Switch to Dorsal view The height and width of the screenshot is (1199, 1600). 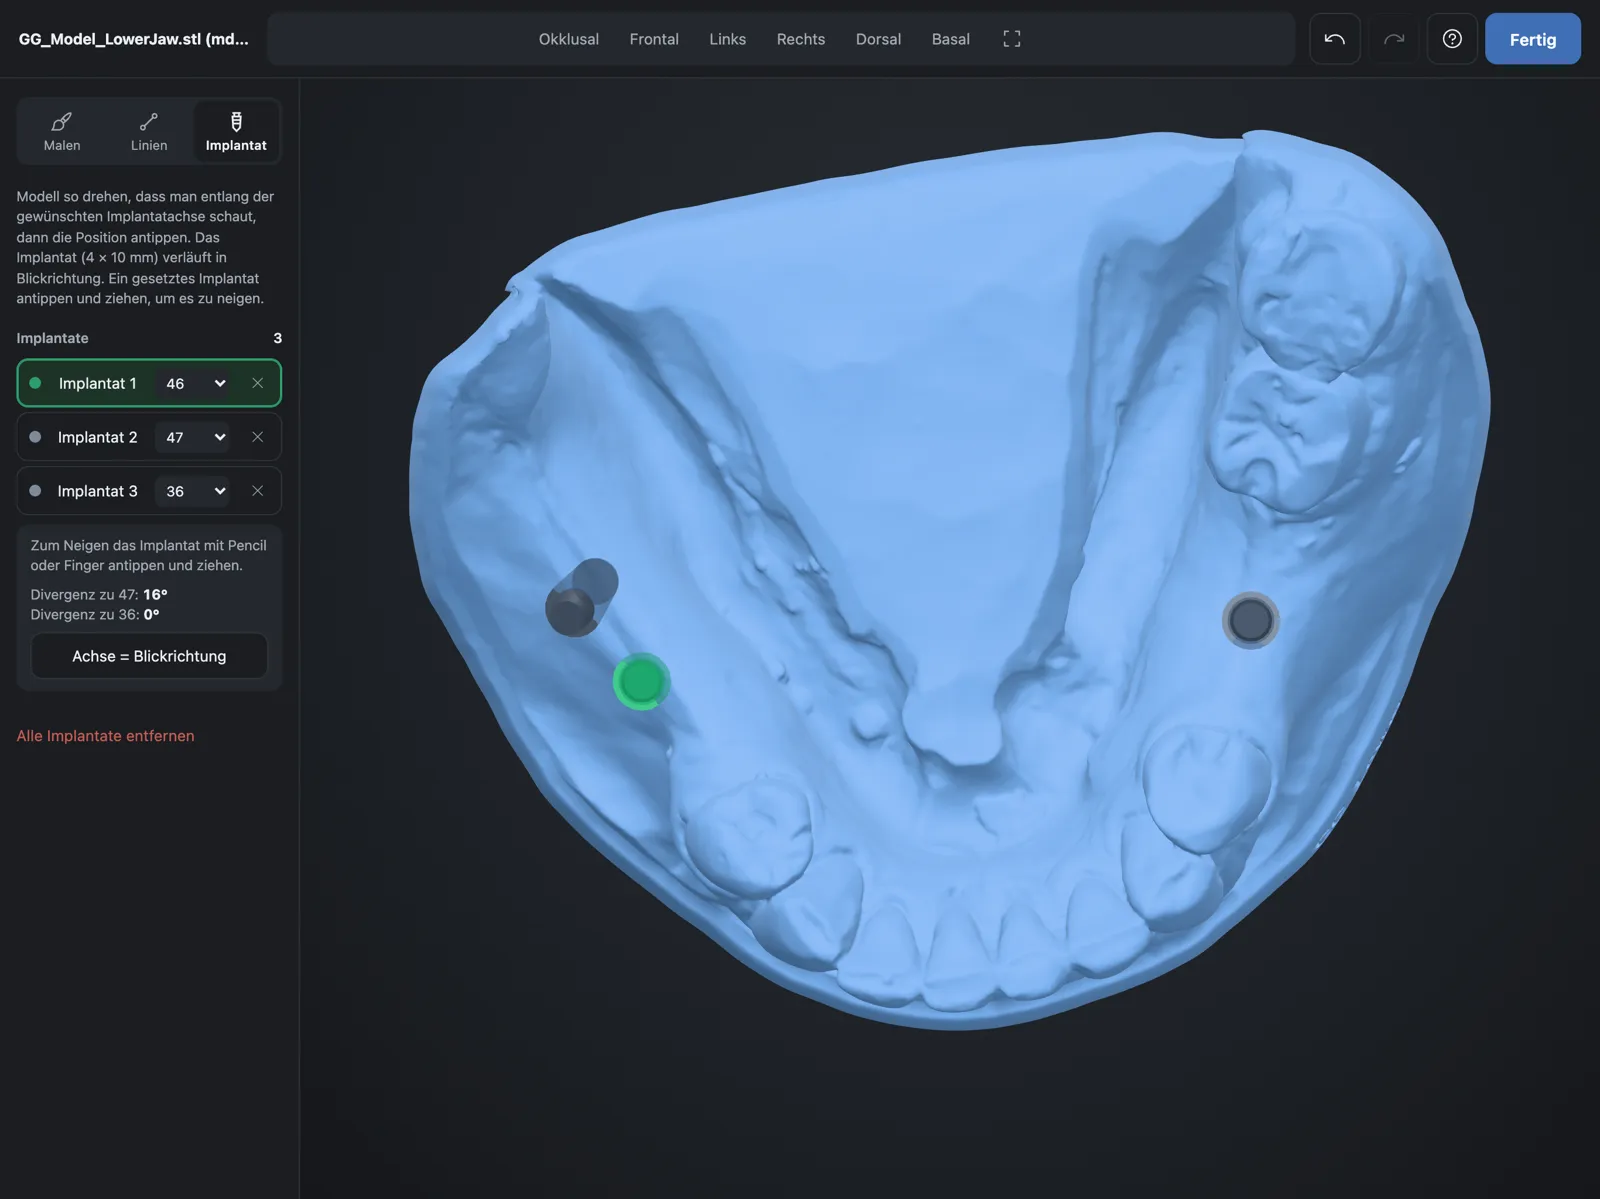[878, 39]
